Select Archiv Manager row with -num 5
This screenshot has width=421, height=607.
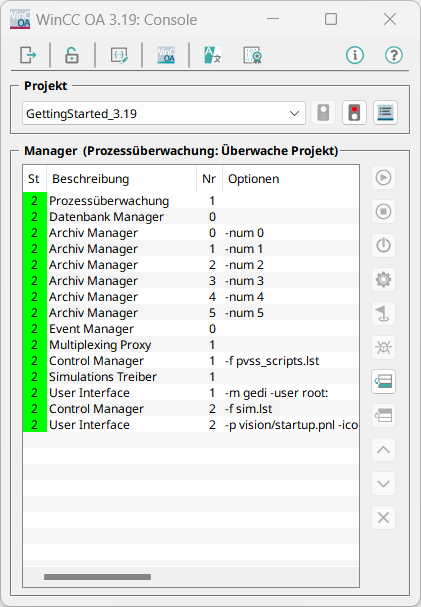coord(191,312)
